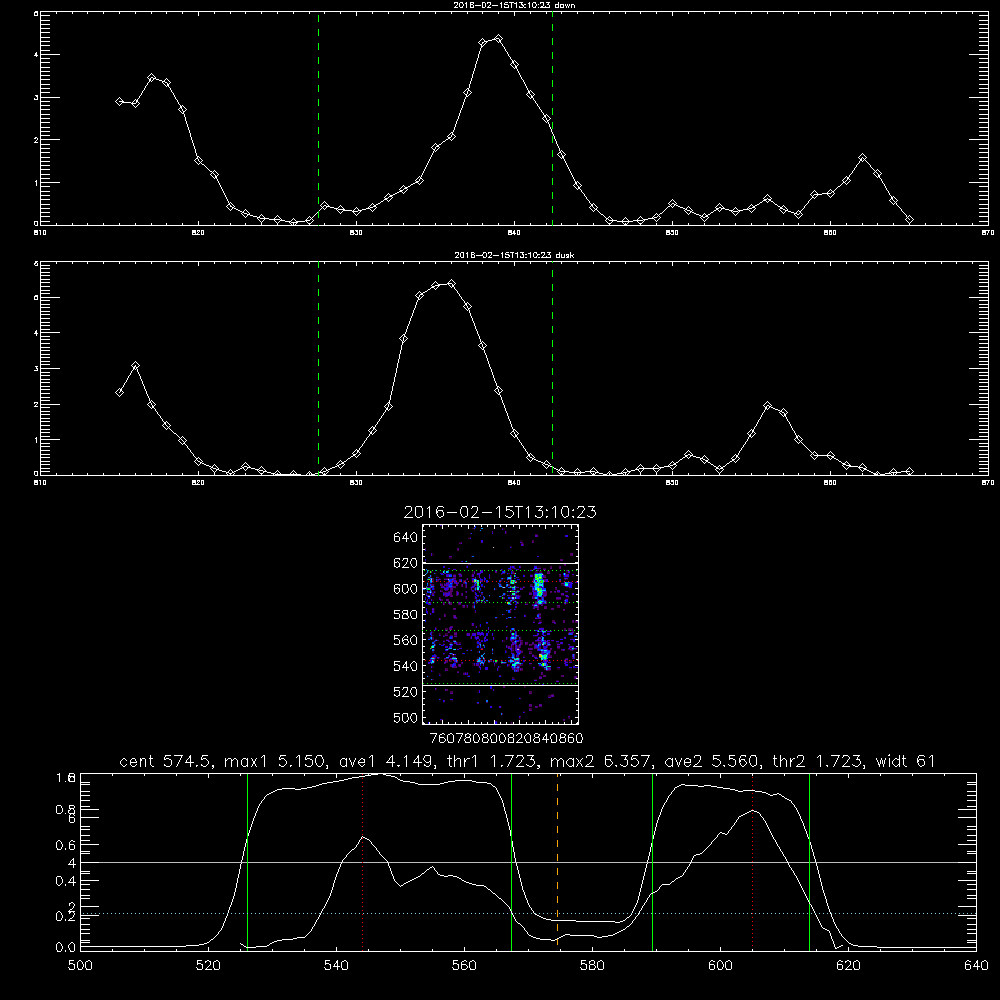Click the "500" y-axis label beside spectral image
Screen dimensions: 1000x1000
tap(405, 717)
